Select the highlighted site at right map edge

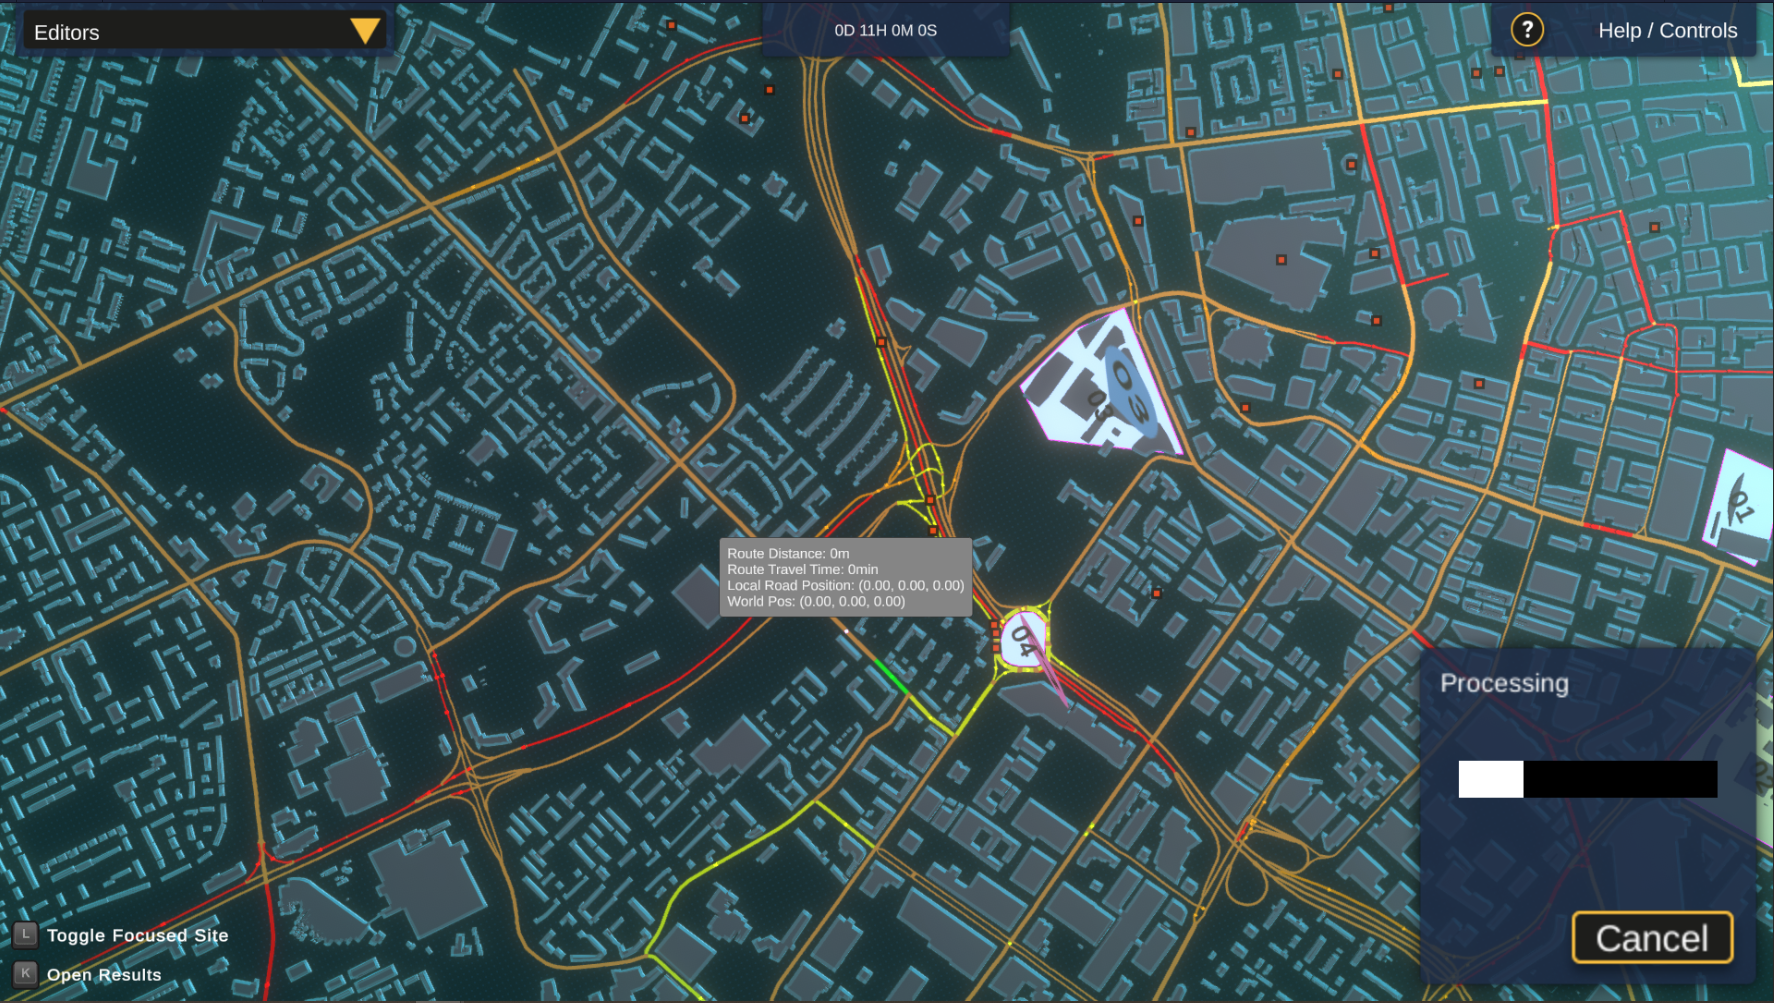click(1742, 505)
